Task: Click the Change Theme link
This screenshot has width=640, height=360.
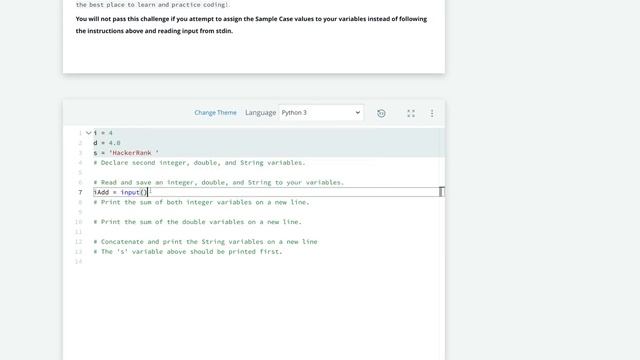Action: 215,113
